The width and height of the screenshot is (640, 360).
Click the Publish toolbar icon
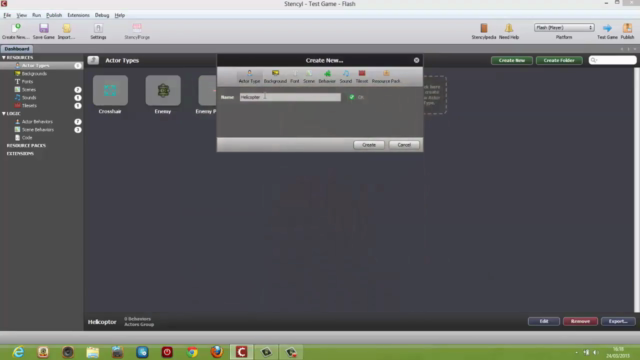[x=627, y=31]
